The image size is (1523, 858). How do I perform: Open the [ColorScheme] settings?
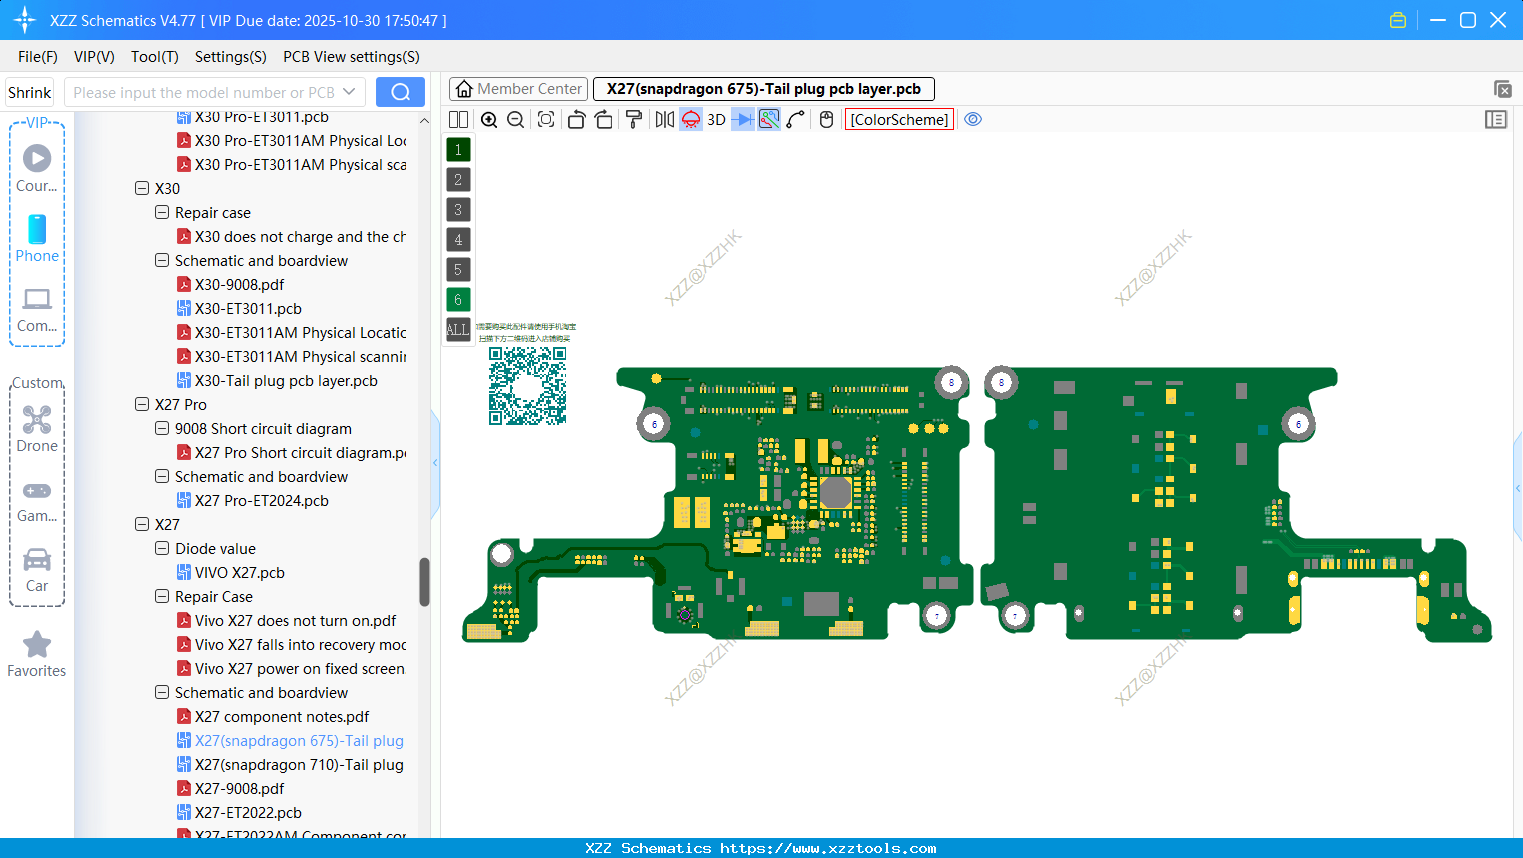(x=898, y=119)
